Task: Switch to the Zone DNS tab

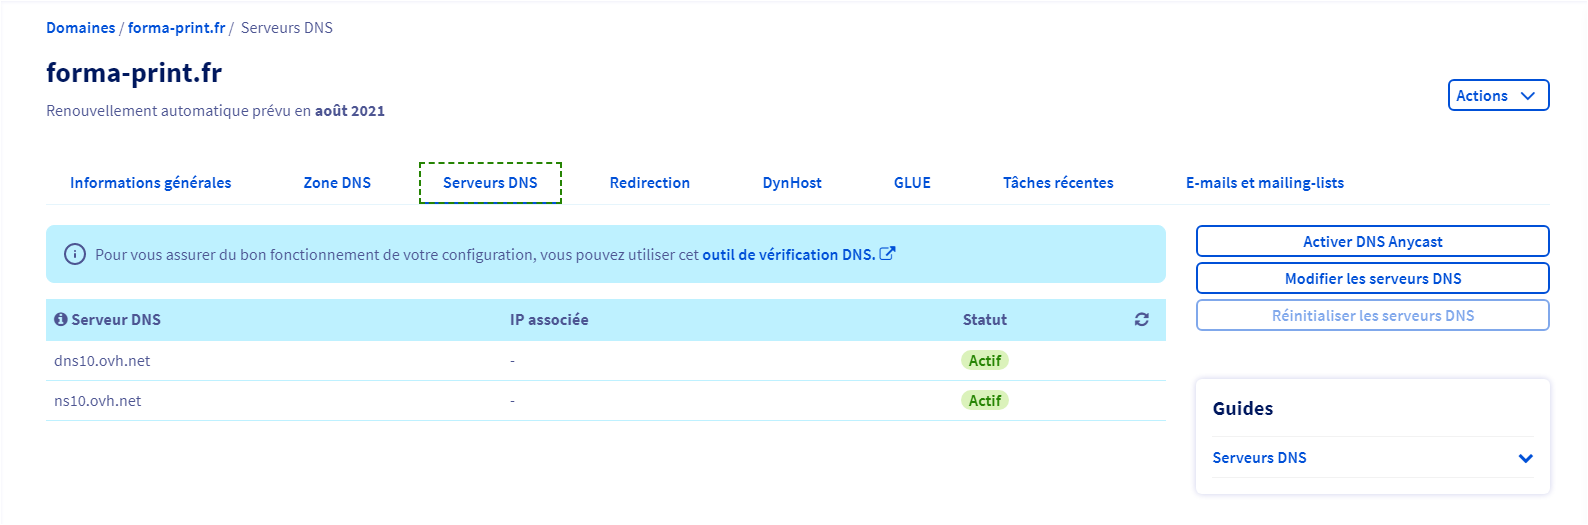Action: (x=337, y=183)
